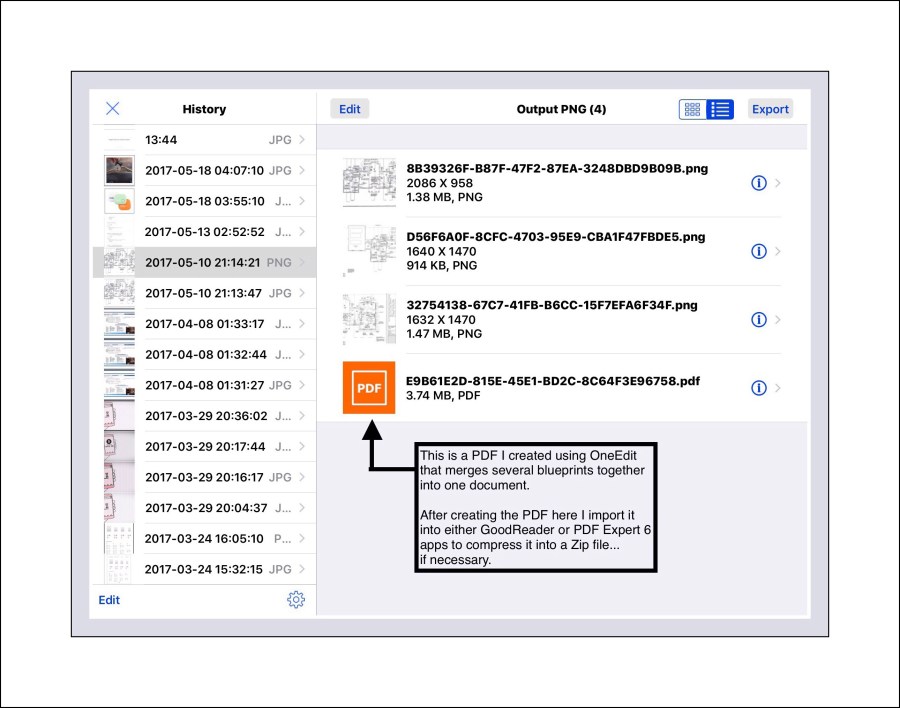Close the History panel with X icon
The width and height of the screenshot is (900, 708).
(x=113, y=109)
